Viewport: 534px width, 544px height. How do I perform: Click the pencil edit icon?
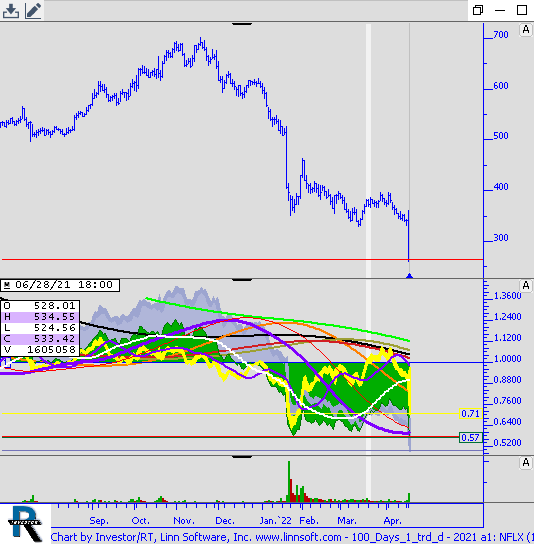click(x=33, y=10)
